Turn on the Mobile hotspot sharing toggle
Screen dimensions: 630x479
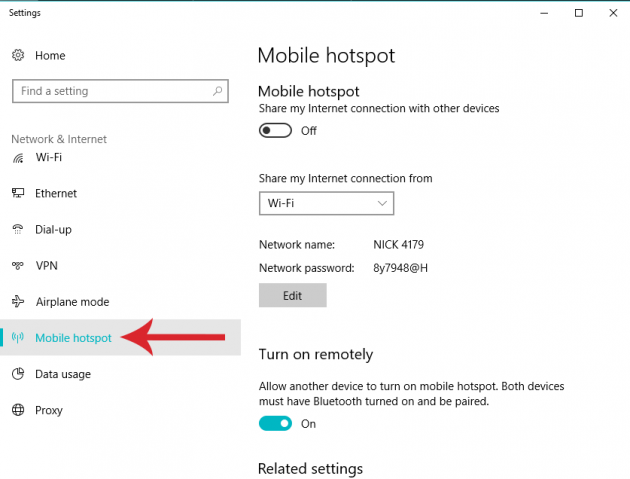coord(275,131)
